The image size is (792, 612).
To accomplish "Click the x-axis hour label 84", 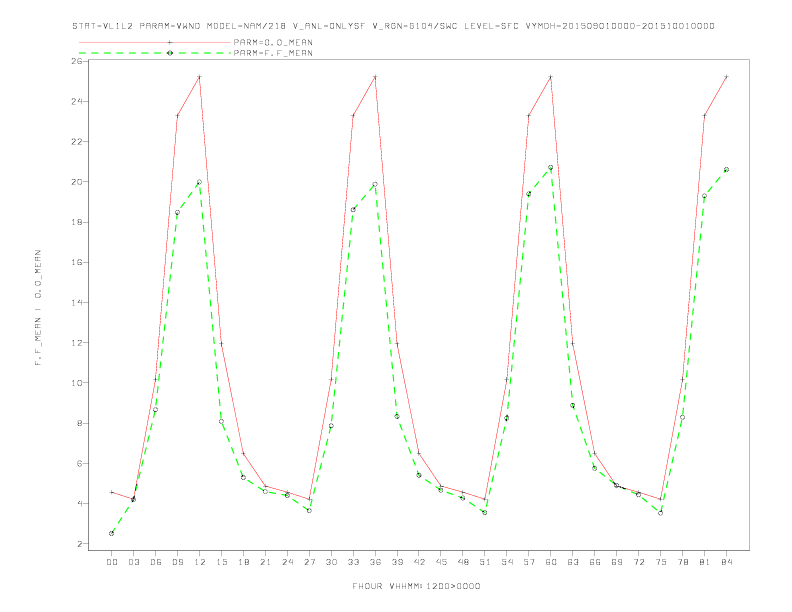I will coord(726,562).
